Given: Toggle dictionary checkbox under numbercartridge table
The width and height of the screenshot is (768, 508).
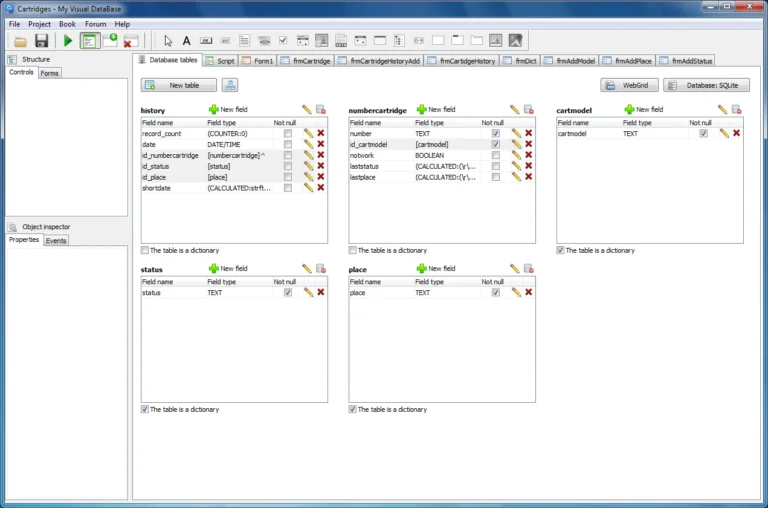Looking at the screenshot, I should click(352, 250).
